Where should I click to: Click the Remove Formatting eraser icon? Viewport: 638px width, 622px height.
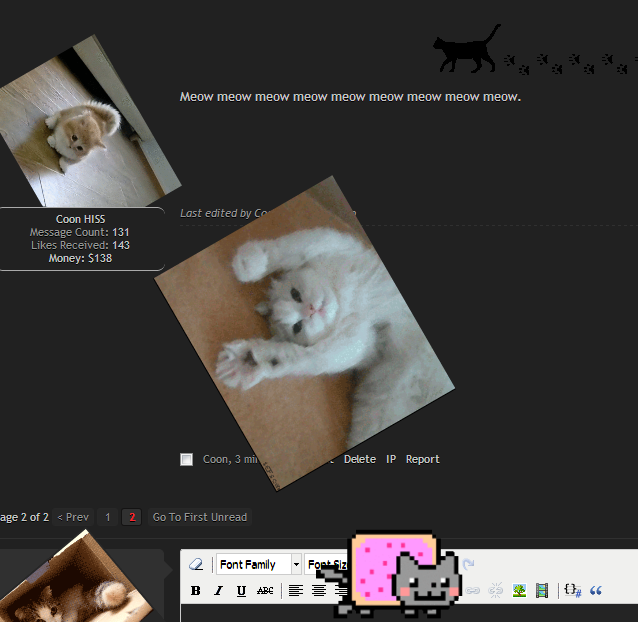click(196, 565)
